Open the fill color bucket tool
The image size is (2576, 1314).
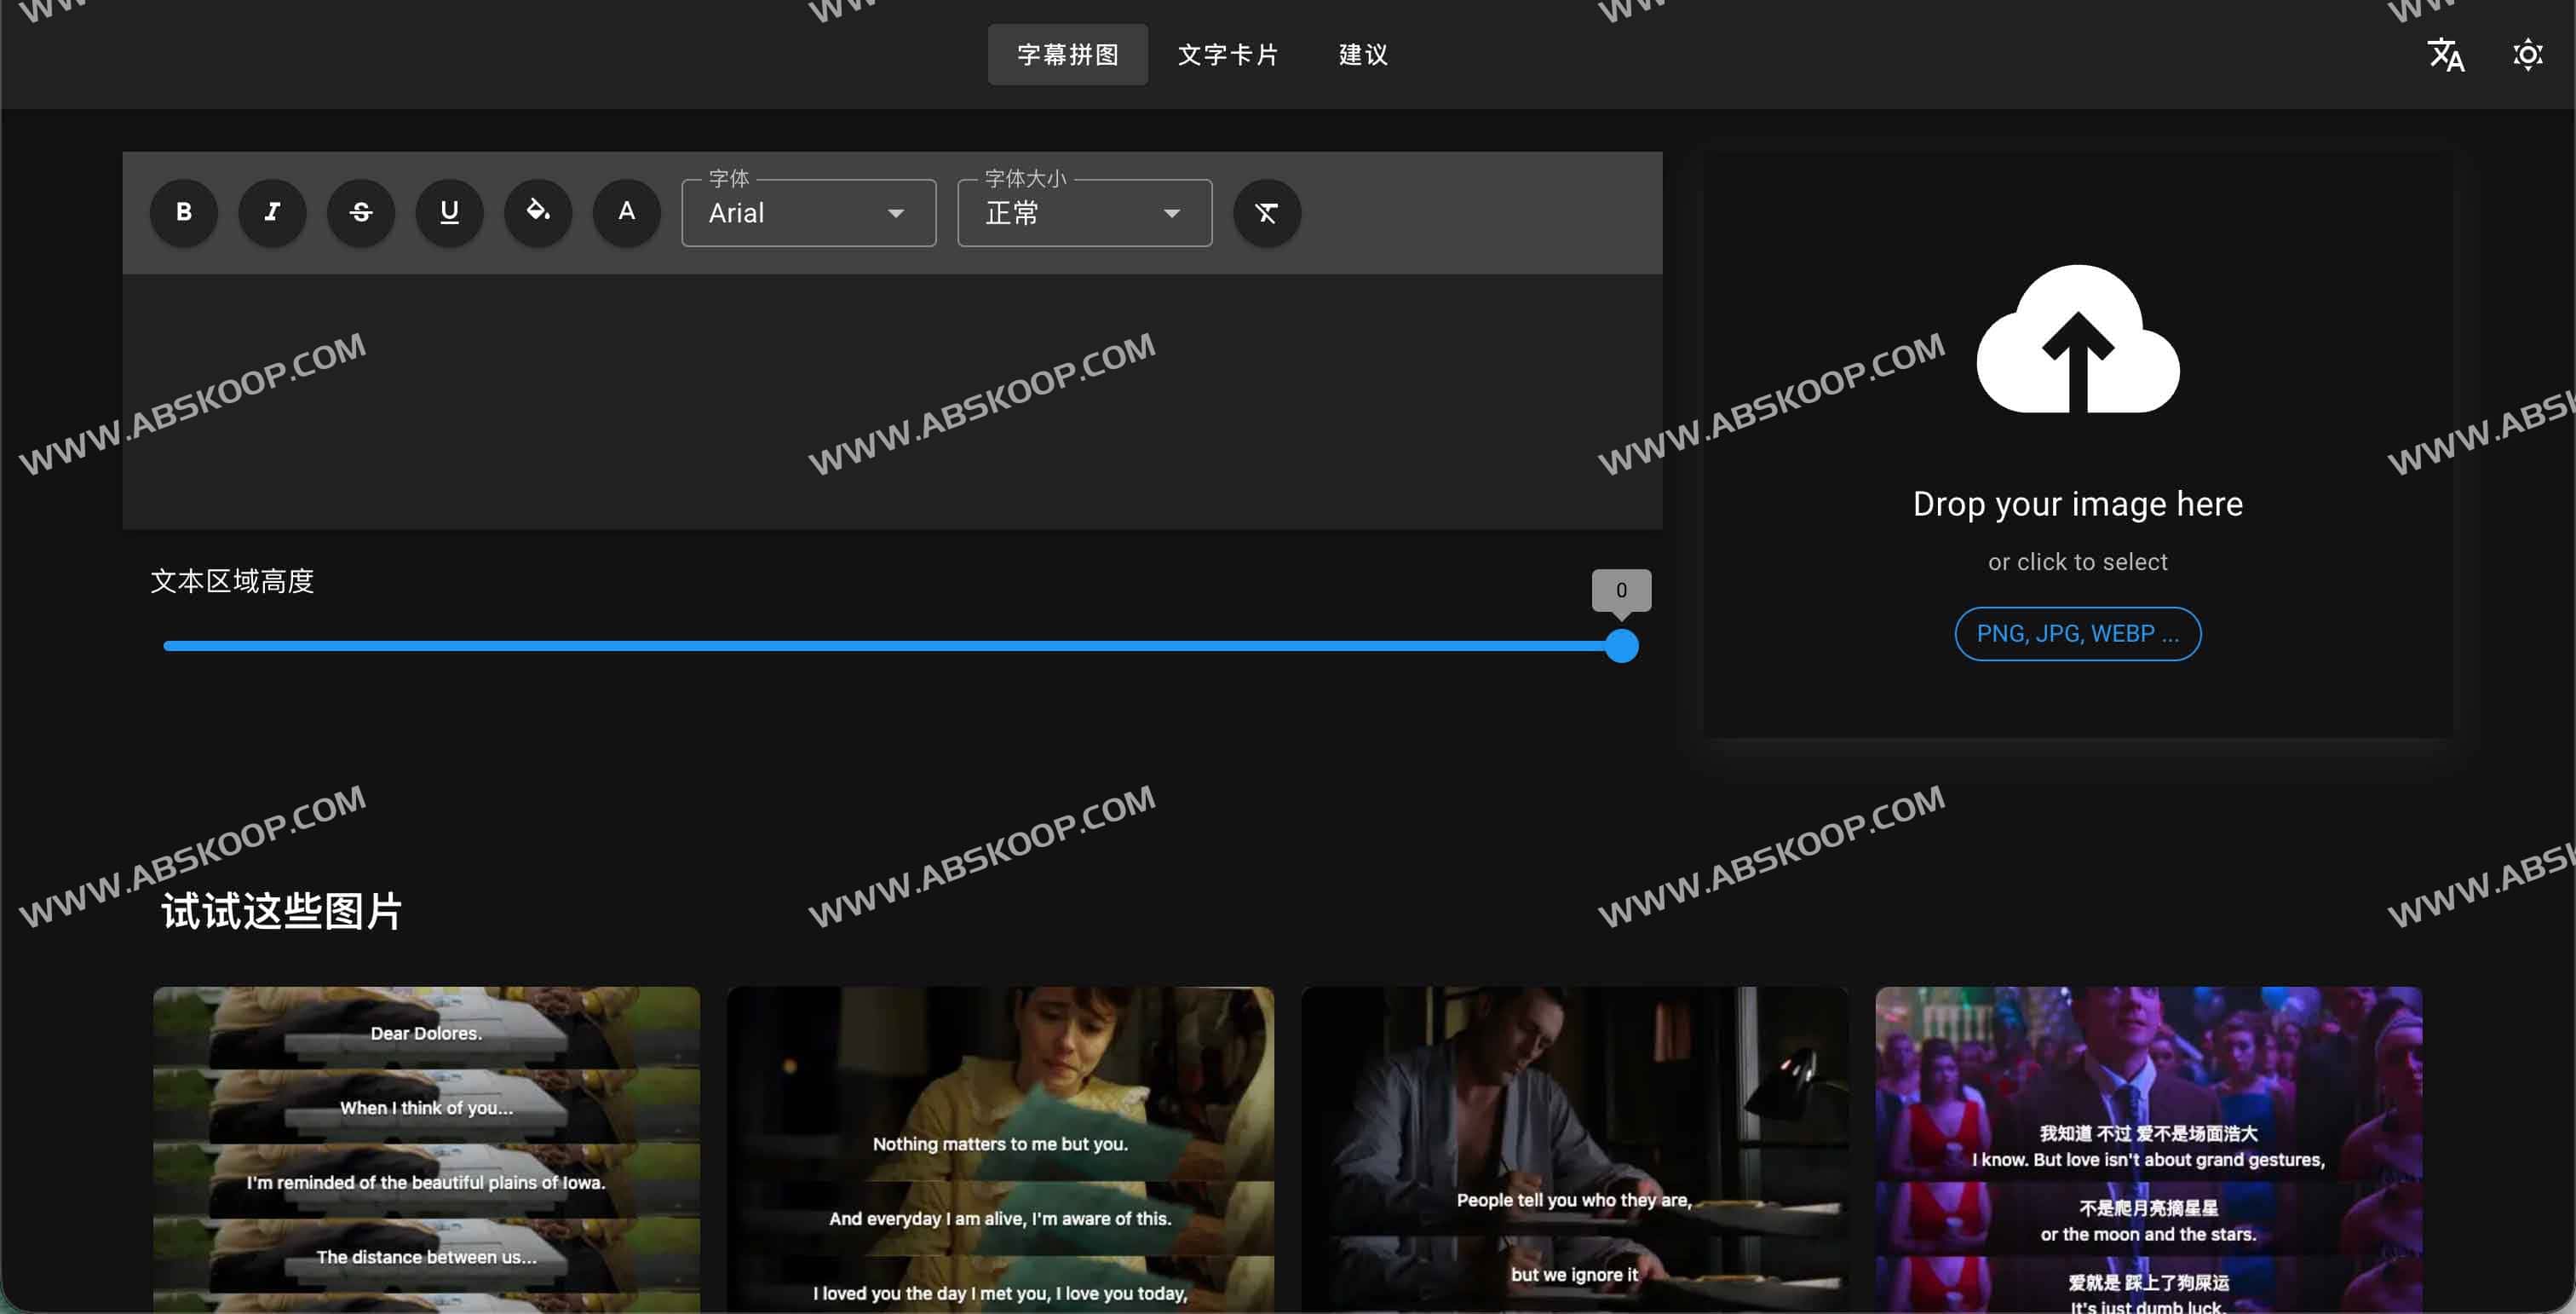[538, 212]
